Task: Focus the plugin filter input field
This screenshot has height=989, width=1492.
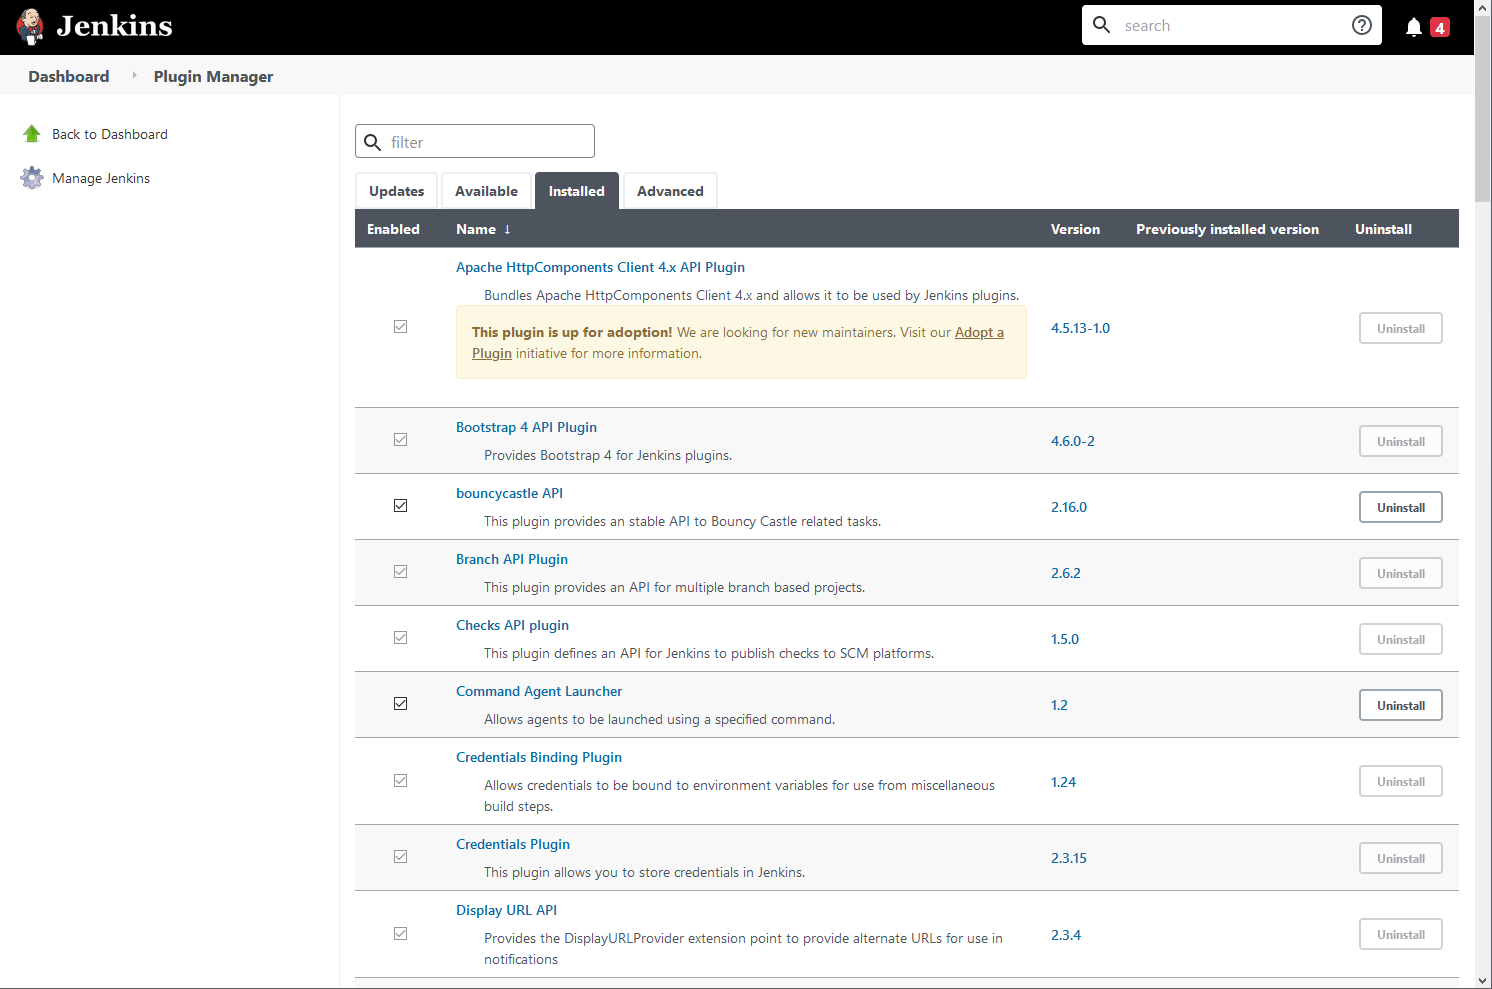Action: pos(475,141)
